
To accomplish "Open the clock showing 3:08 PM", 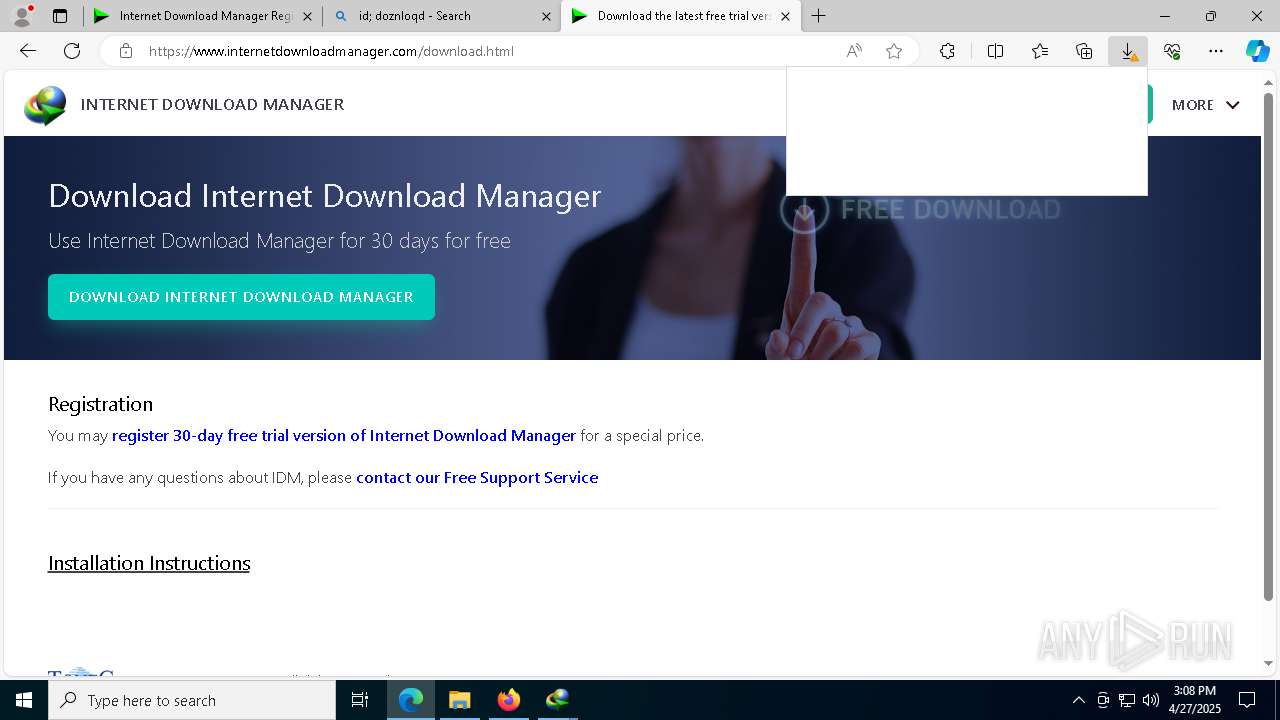I will point(1195,700).
